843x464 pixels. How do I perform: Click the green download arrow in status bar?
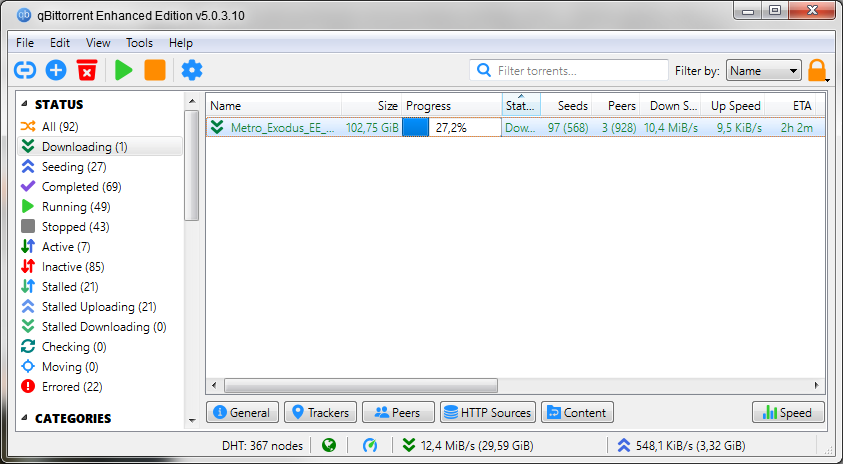(x=409, y=445)
